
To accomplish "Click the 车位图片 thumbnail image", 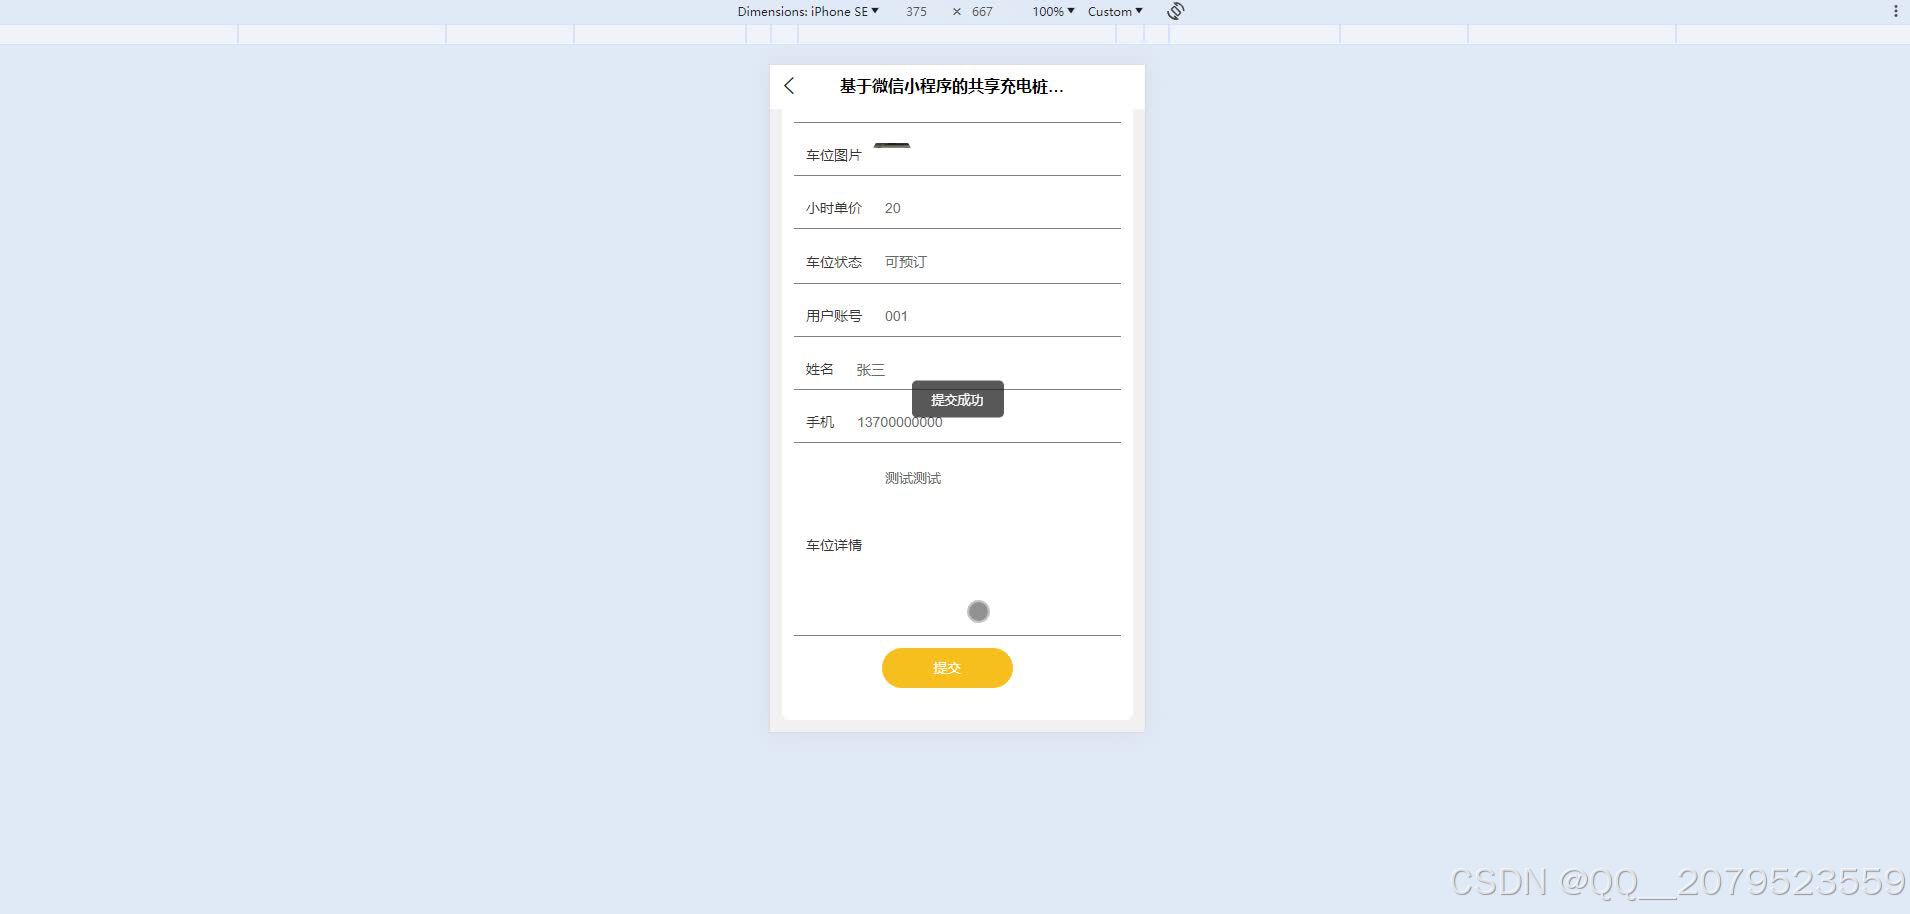I will [x=892, y=146].
